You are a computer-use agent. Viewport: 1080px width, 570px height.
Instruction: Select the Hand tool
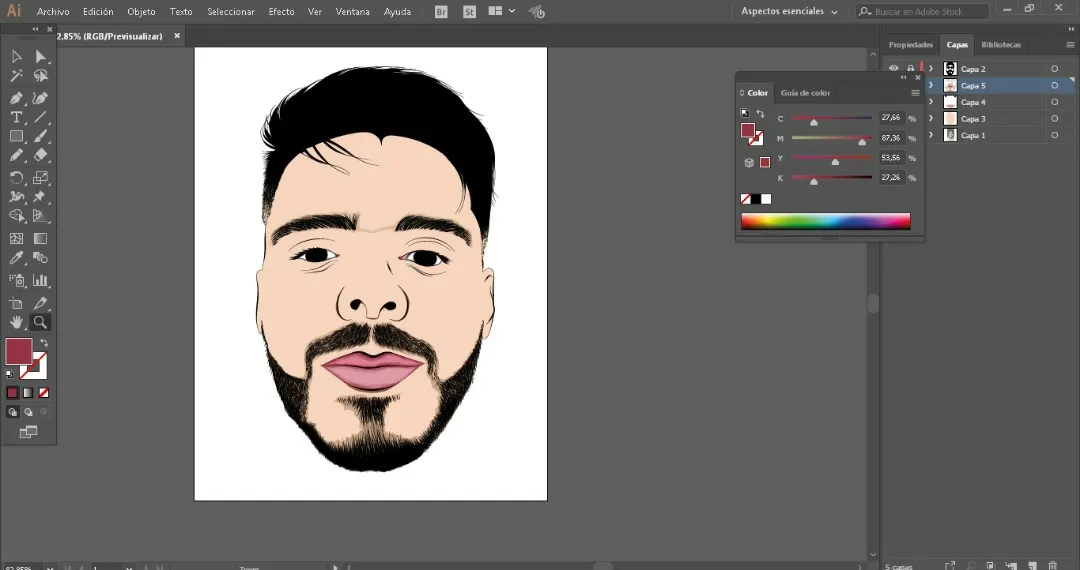click(17, 322)
